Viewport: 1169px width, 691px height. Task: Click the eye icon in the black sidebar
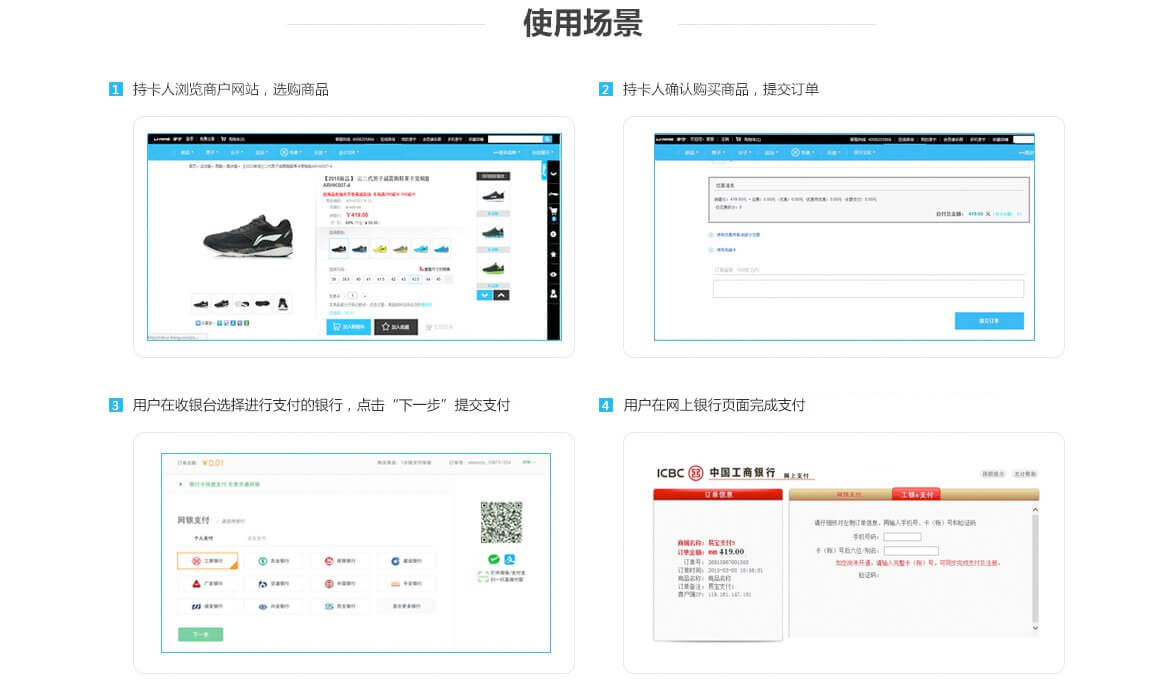(x=553, y=274)
